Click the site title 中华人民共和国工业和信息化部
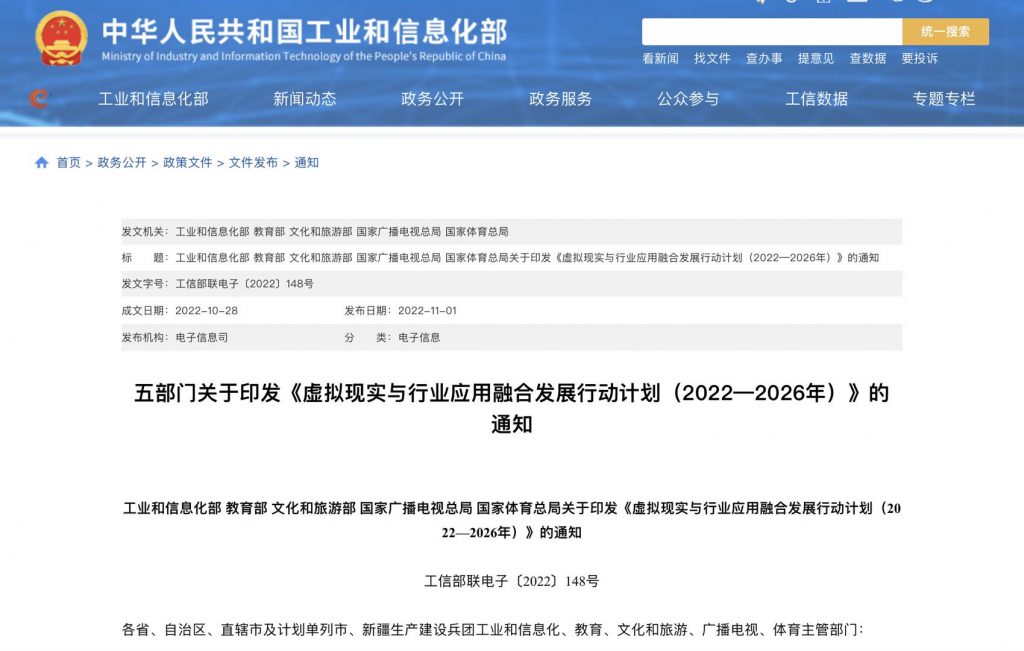The height and width of the screenshot is (651, 1024). (304, 31)
